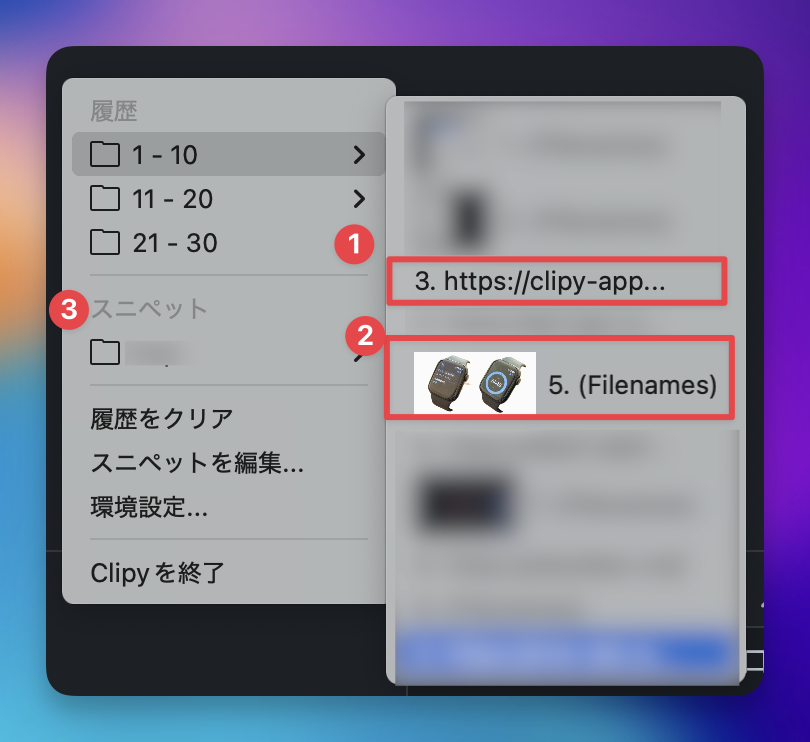Image resolution: width=810 pixels, height=742 pixels.
Task: Open the 11 - 20 history label
Action: [172, 199]
